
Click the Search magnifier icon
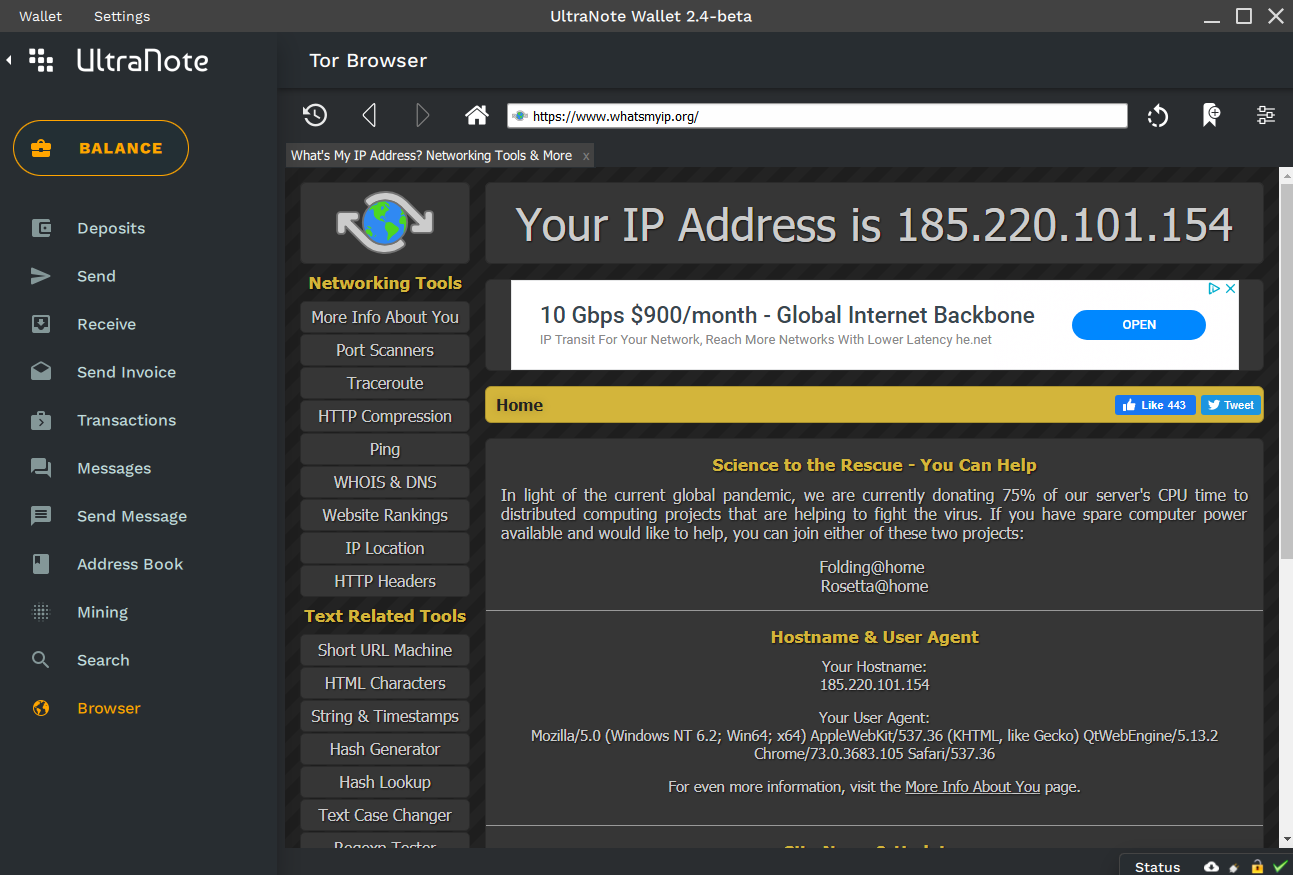(41, 660)
